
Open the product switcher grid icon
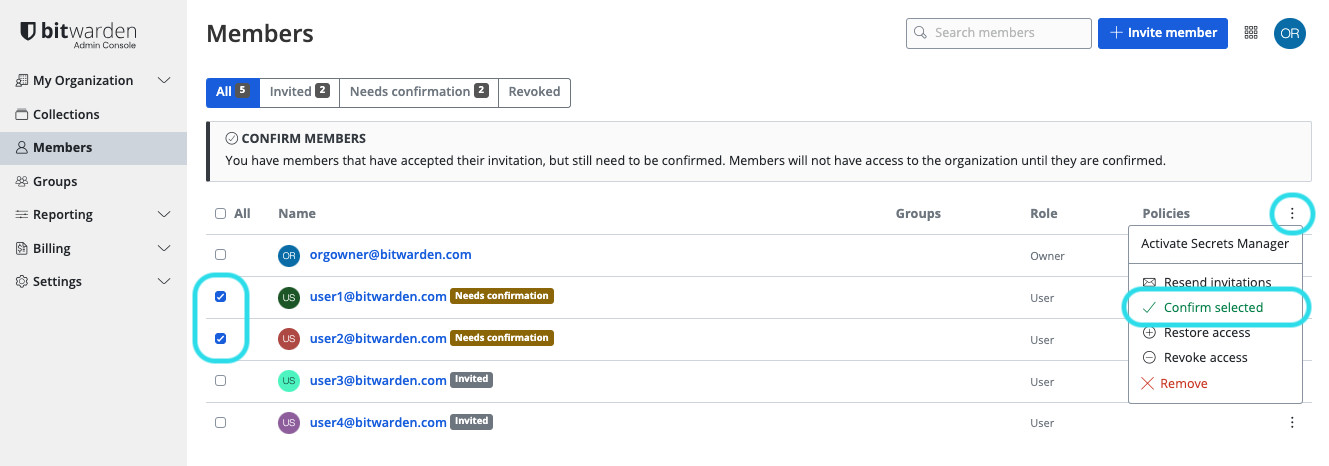[x=1250, y=33]
